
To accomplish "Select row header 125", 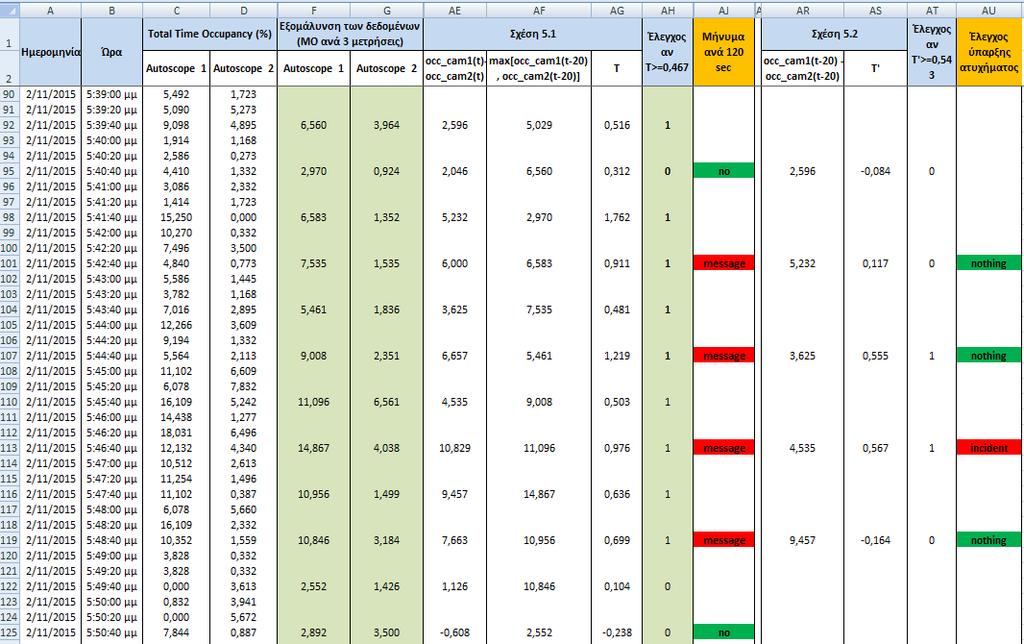I will pos(9,632).
